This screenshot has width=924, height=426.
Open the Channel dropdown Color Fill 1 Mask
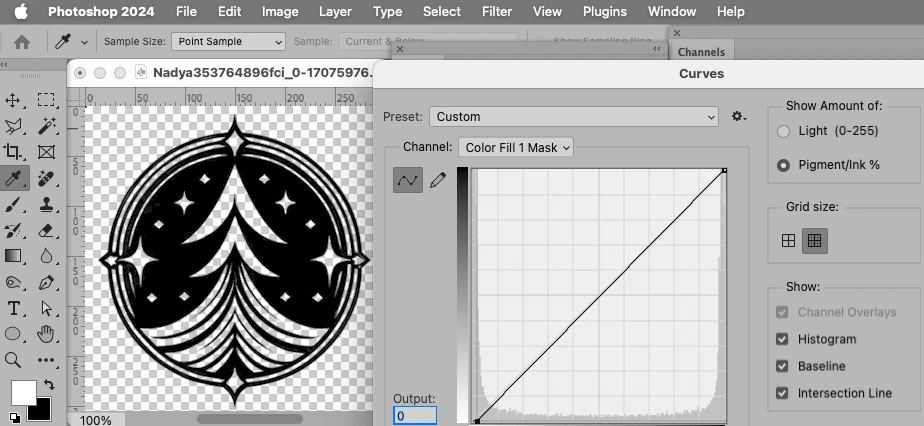coord(516,147)
